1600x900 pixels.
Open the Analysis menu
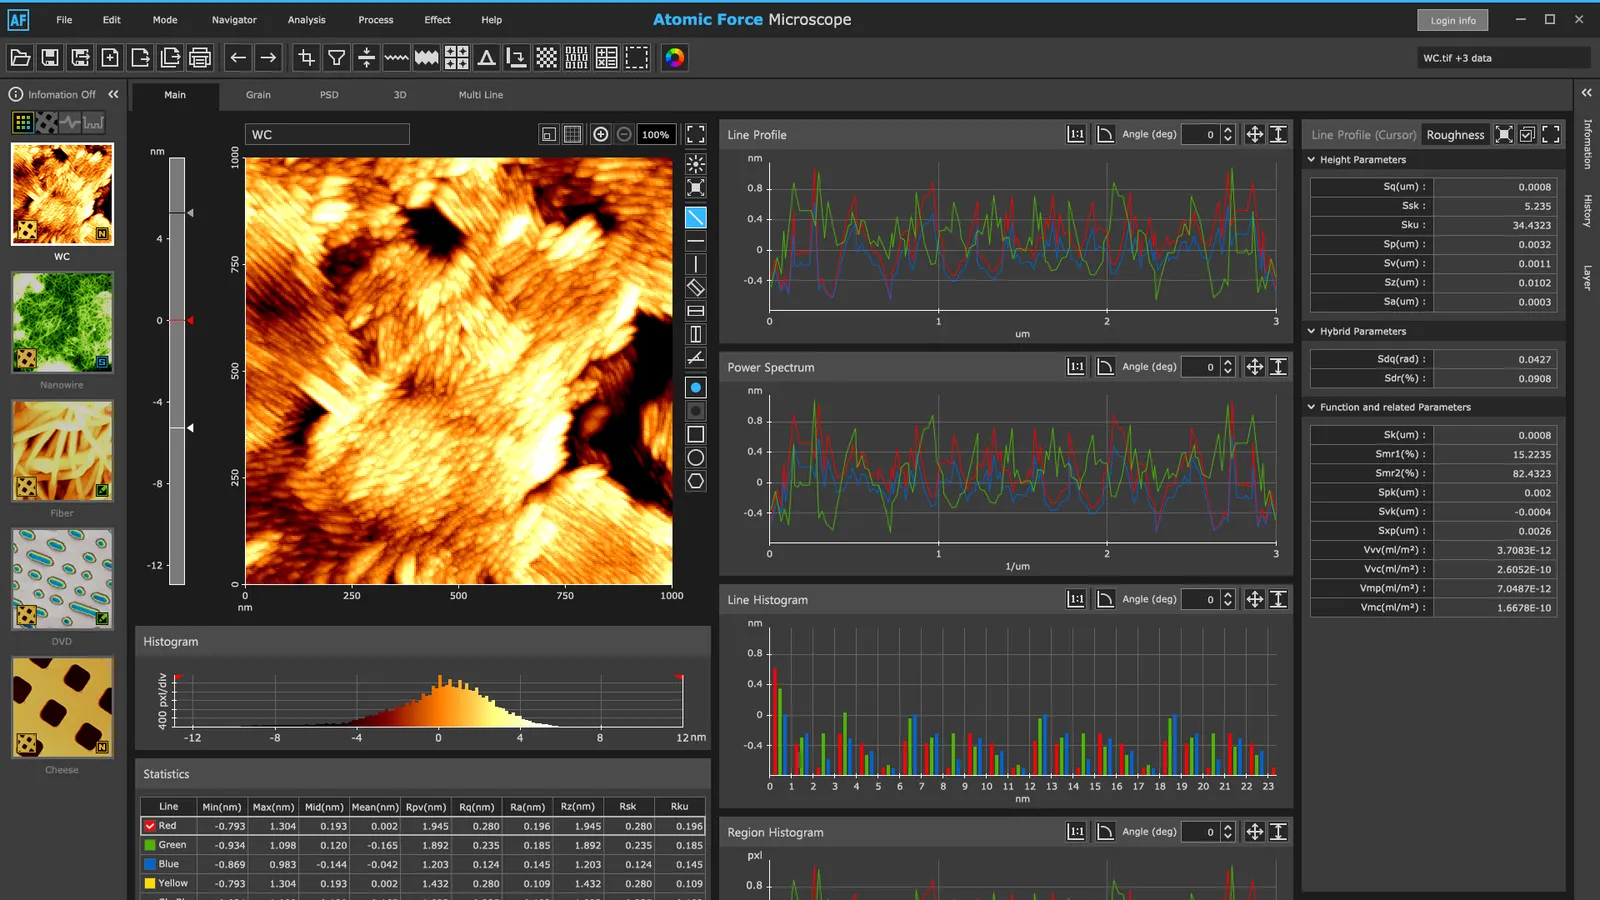[x=307, y=20]
